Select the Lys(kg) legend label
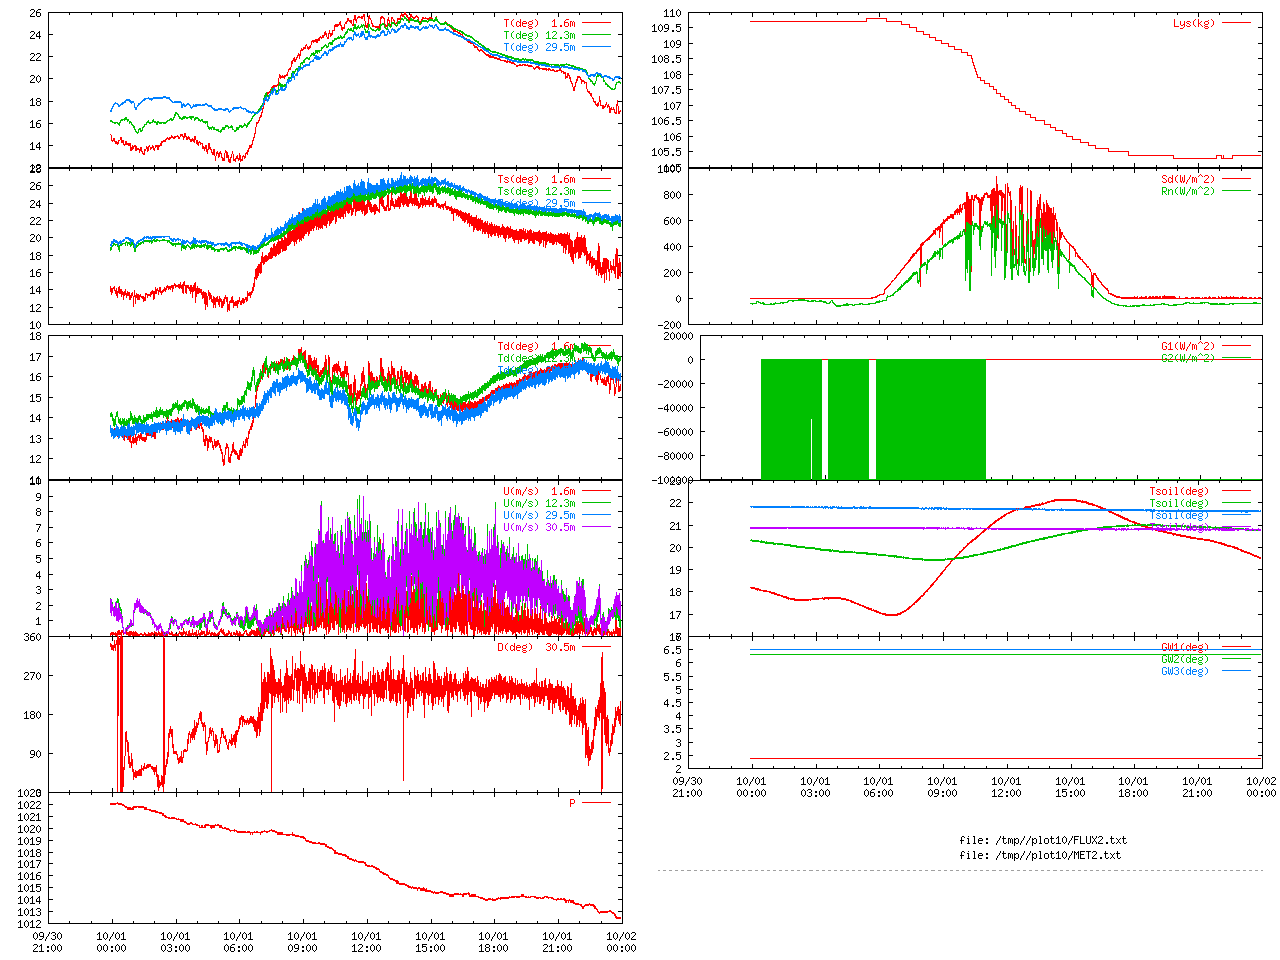Image resolution: width=1280 pixels, height=960 pixels. pyautogui.click(x=1194, y=23)
